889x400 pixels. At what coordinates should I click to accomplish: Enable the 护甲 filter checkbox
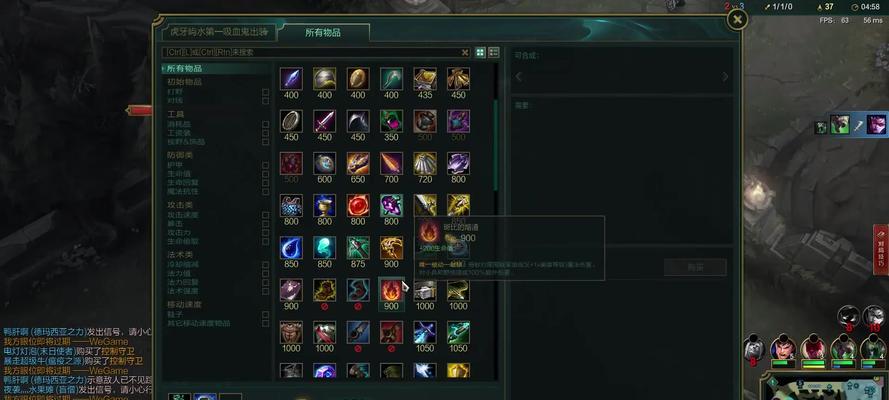[265, 165]
